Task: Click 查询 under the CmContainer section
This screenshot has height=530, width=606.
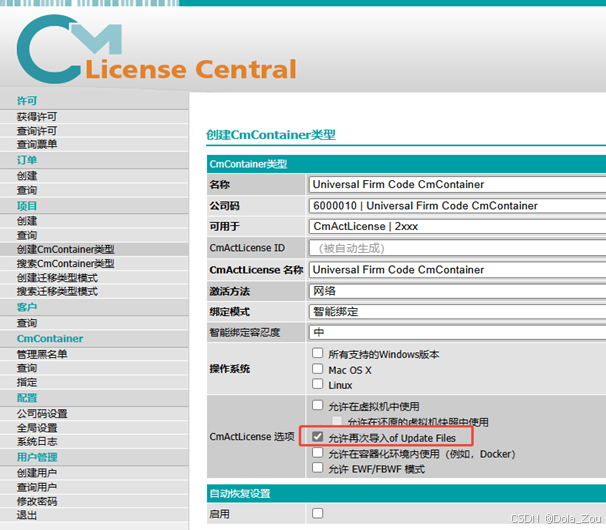Action: [27, 368]
